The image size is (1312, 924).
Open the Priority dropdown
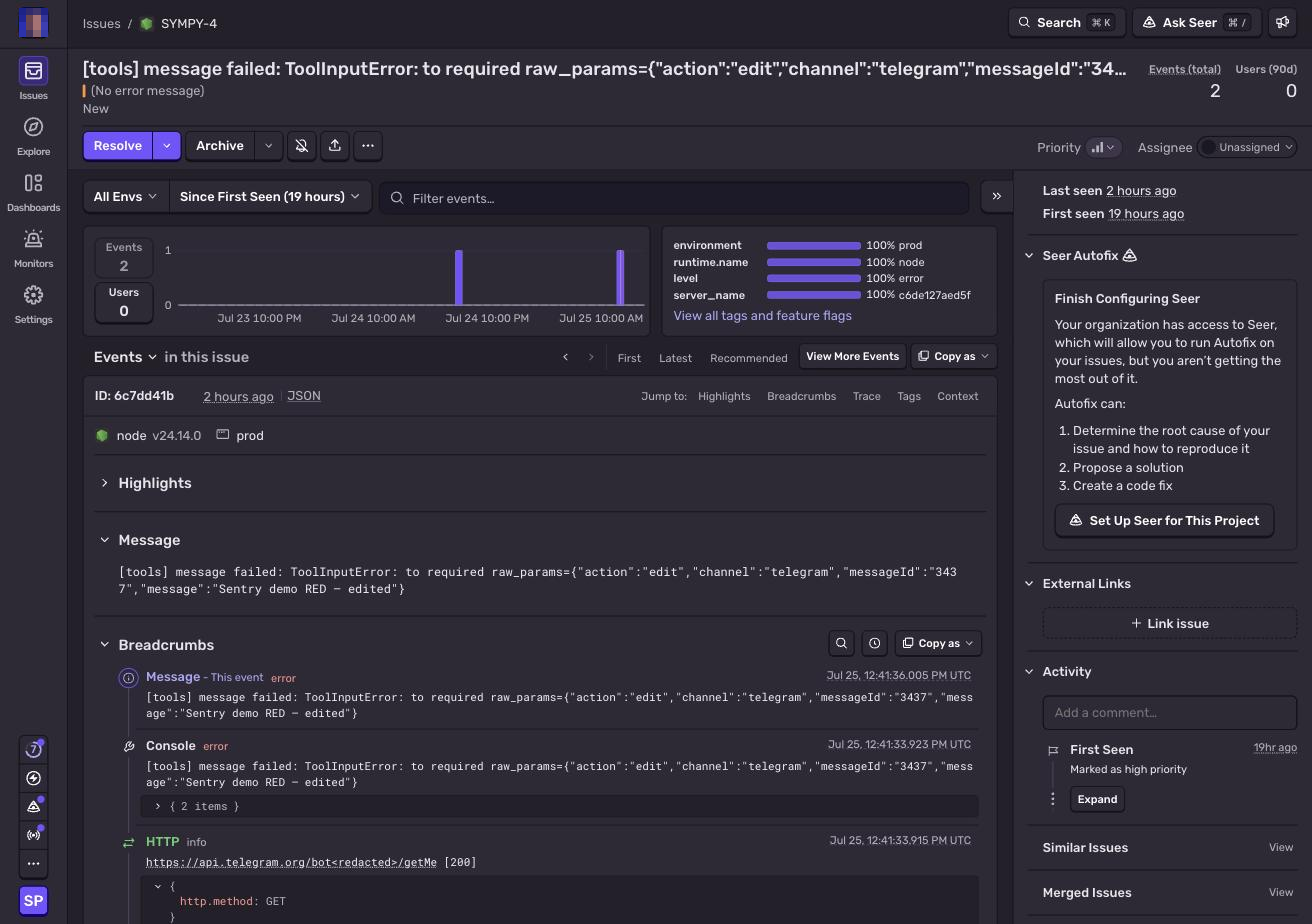1104,147
